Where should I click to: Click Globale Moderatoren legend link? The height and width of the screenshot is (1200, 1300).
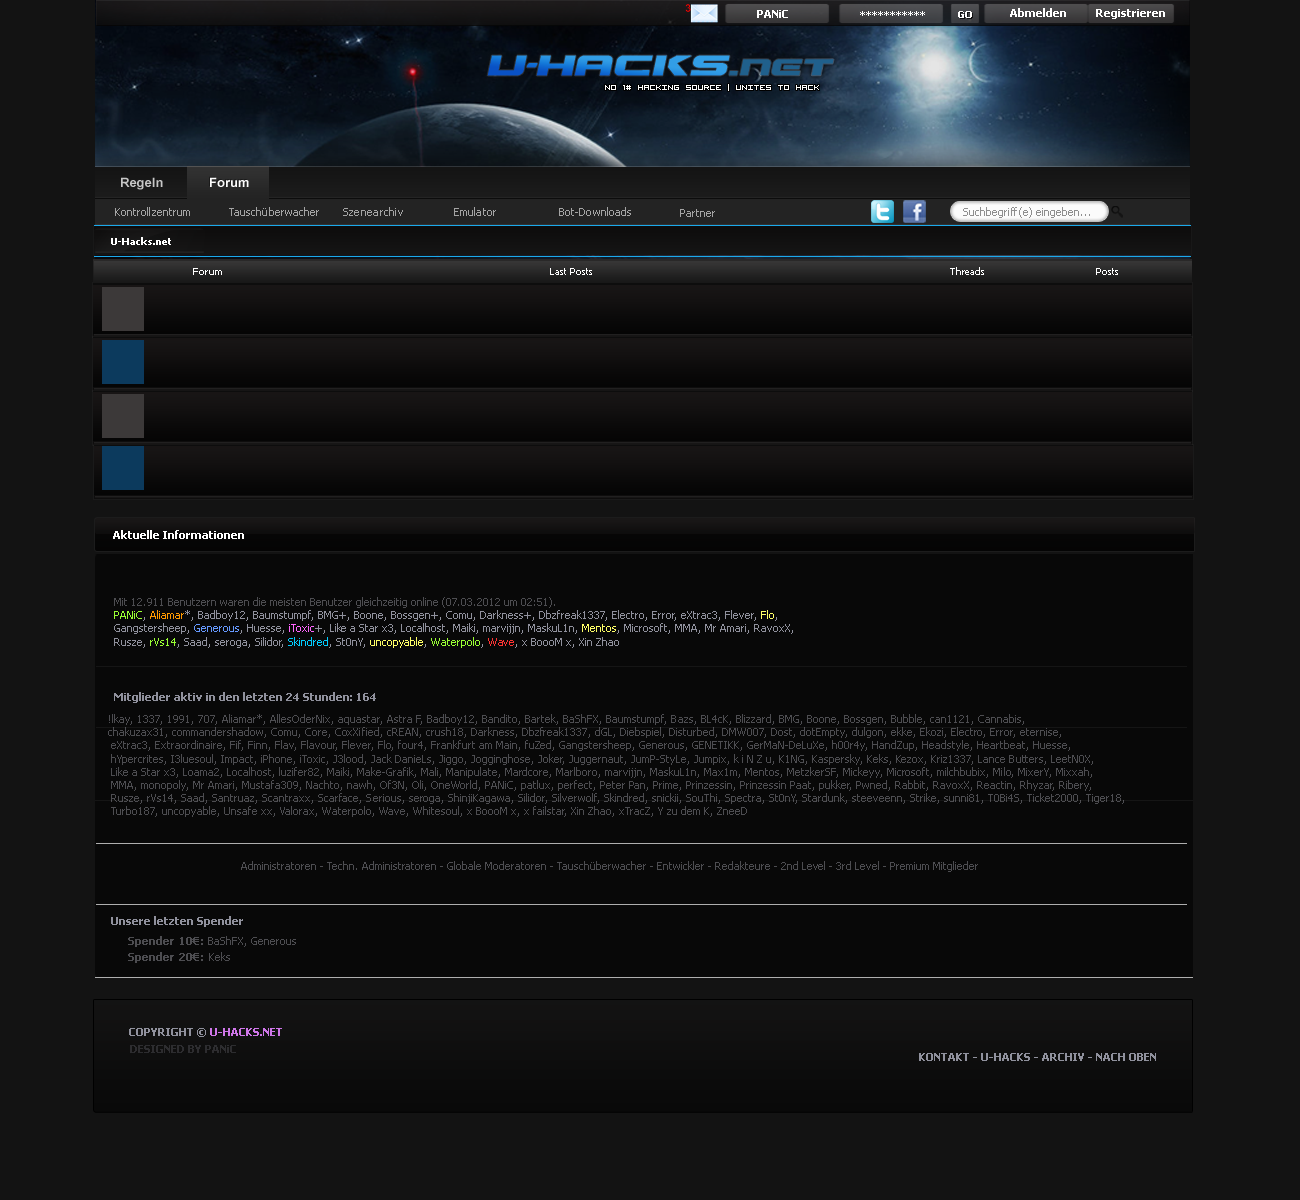click(x=496, y=866)
